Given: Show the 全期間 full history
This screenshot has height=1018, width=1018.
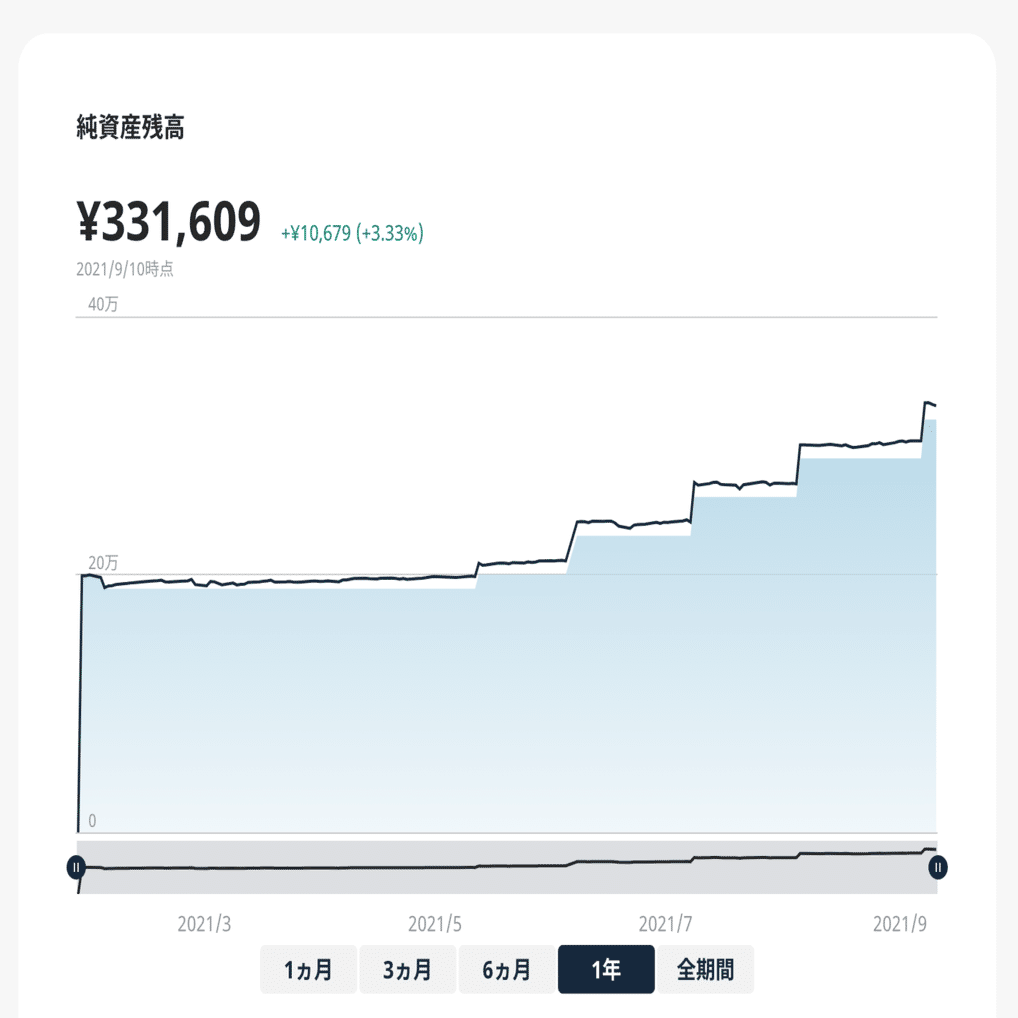Looking at the screenshot, I should click(705, 969).
